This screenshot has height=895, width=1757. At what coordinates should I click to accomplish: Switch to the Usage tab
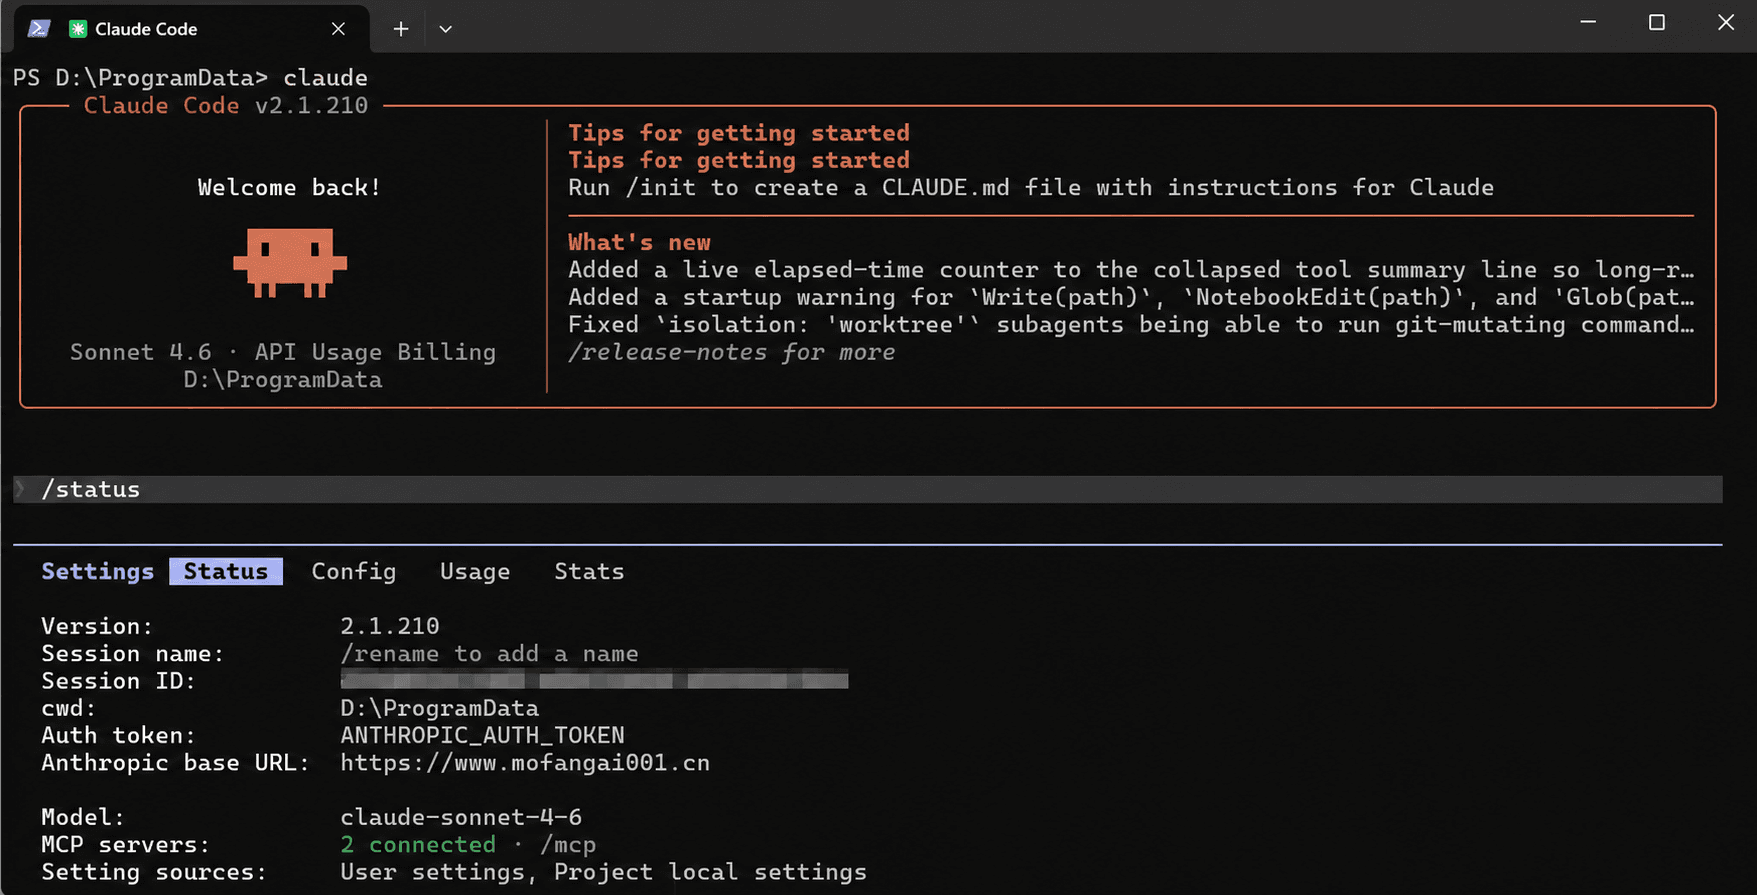coord(475,571)
